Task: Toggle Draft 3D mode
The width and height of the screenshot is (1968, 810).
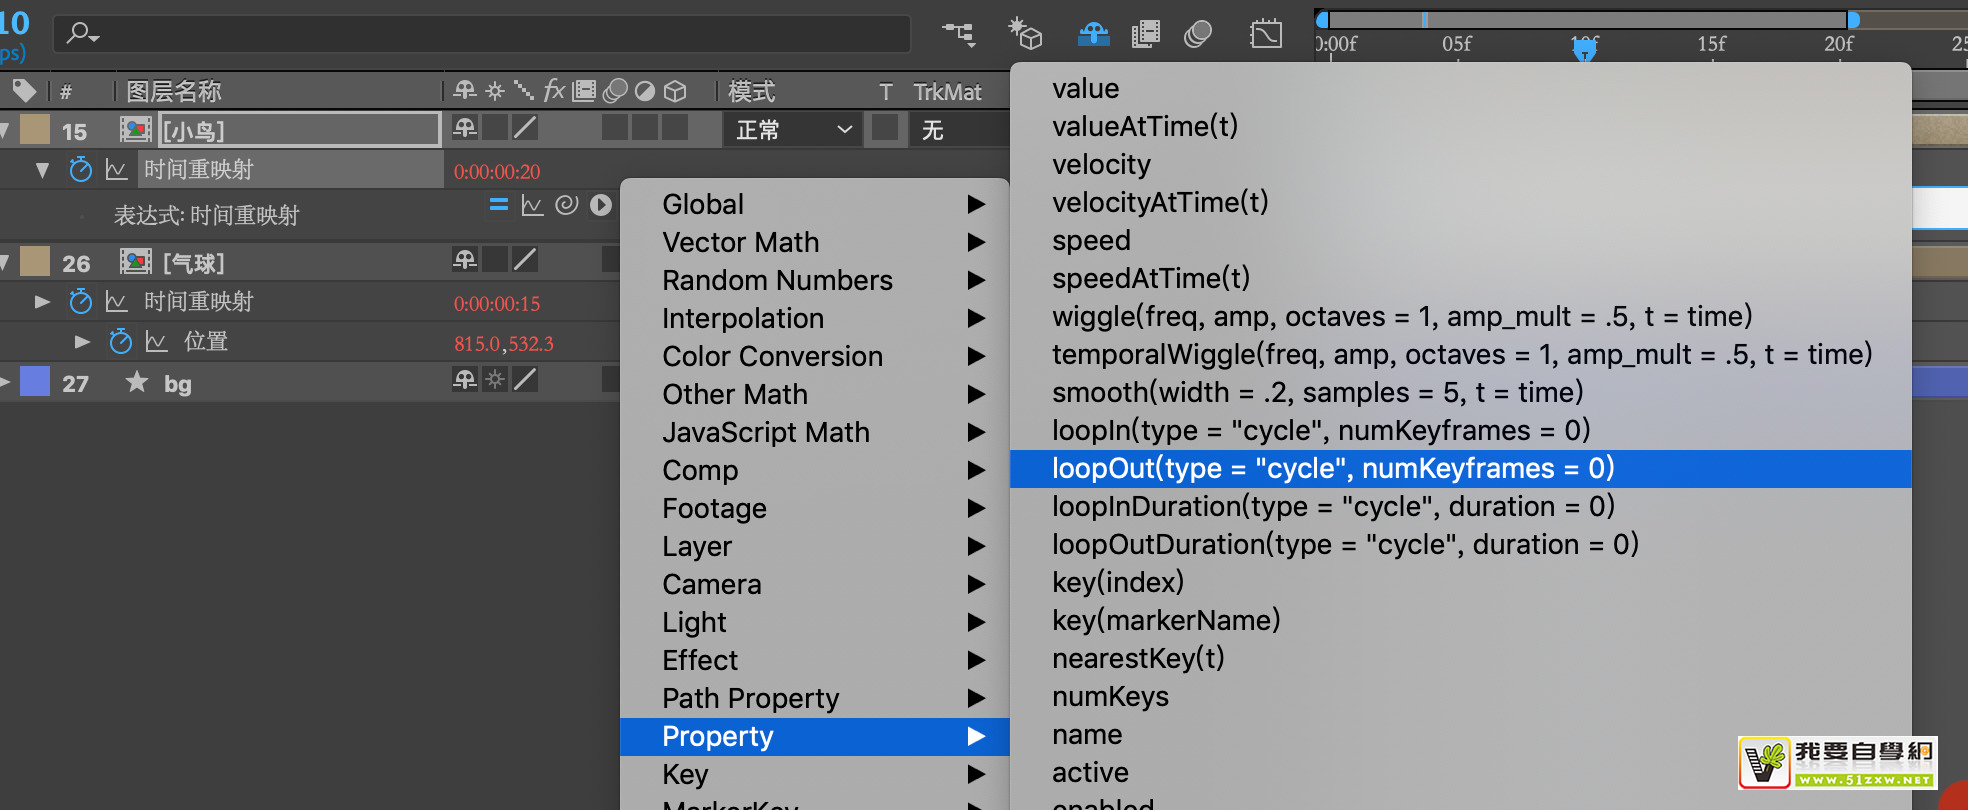Action: coord(1025,35)
